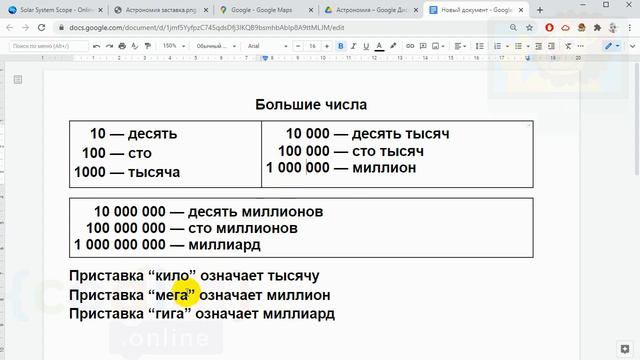Click the vertical scrollbar thumb
The image size is (640, 360).
637,119
